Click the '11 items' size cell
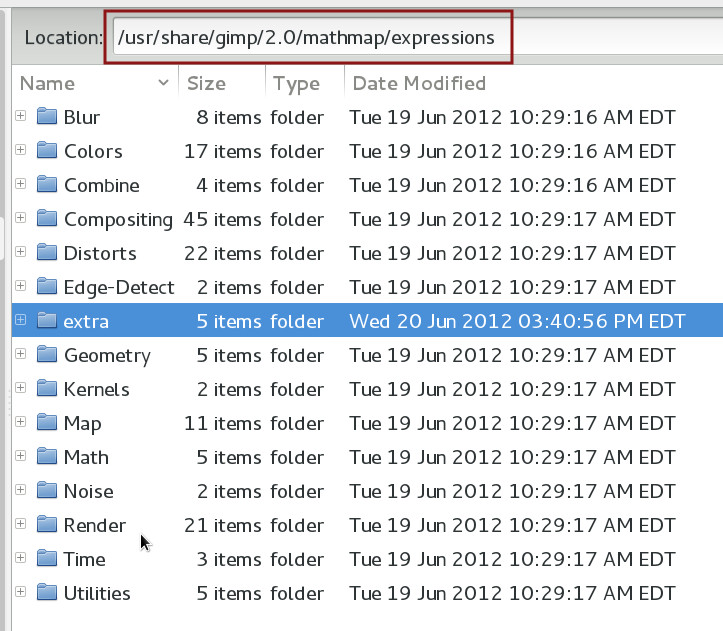 pos(223,423)
